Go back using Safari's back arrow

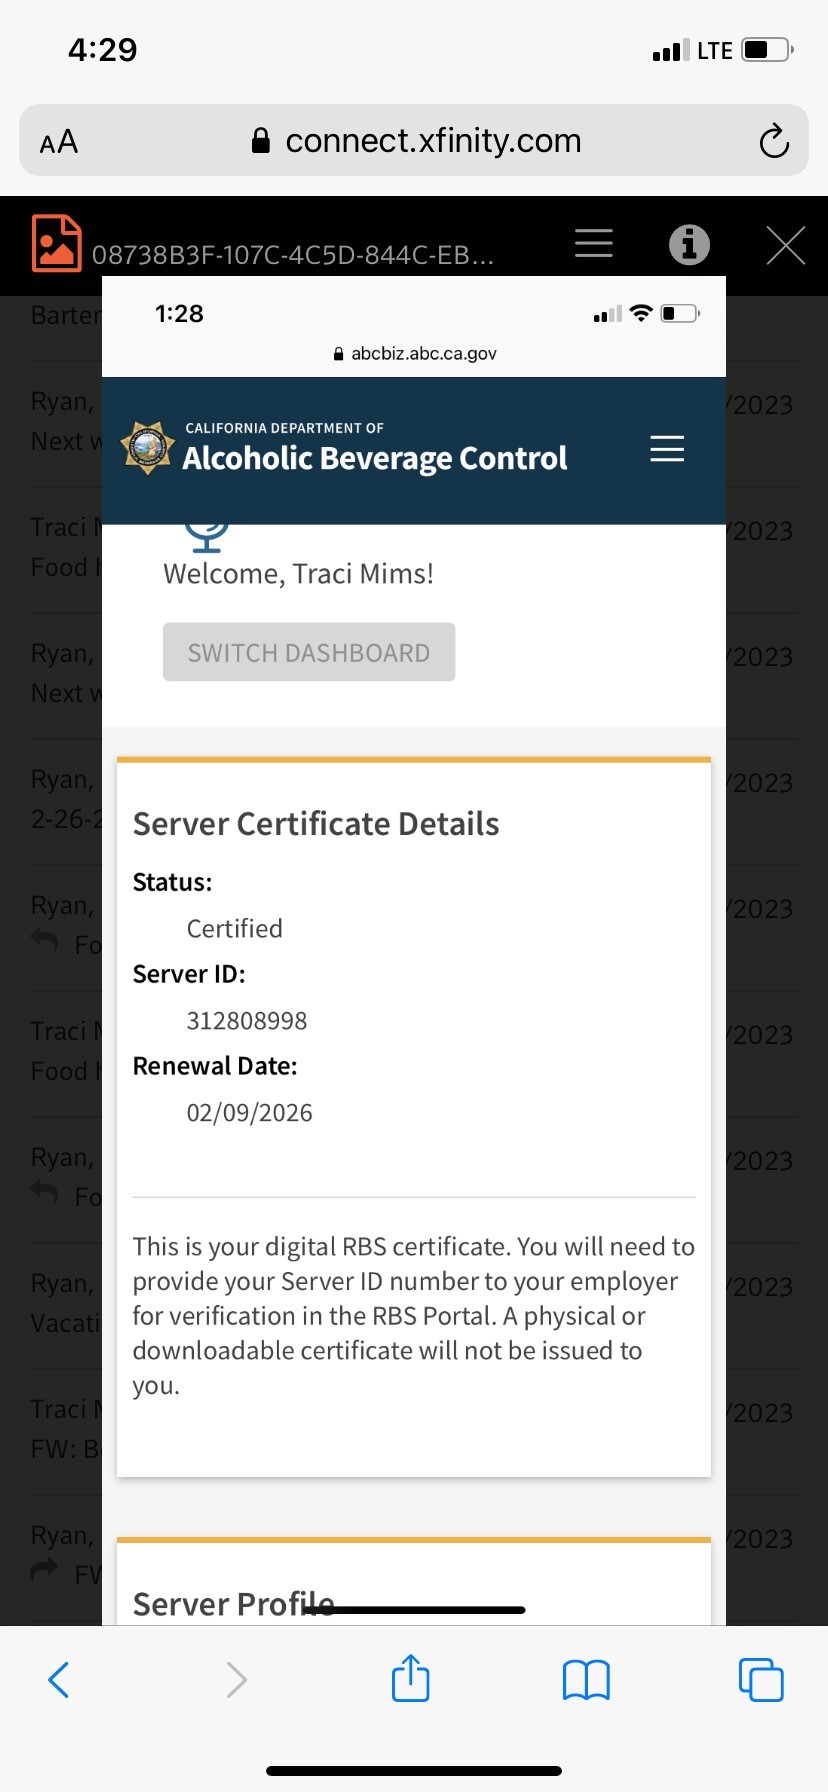point(59,1679)
